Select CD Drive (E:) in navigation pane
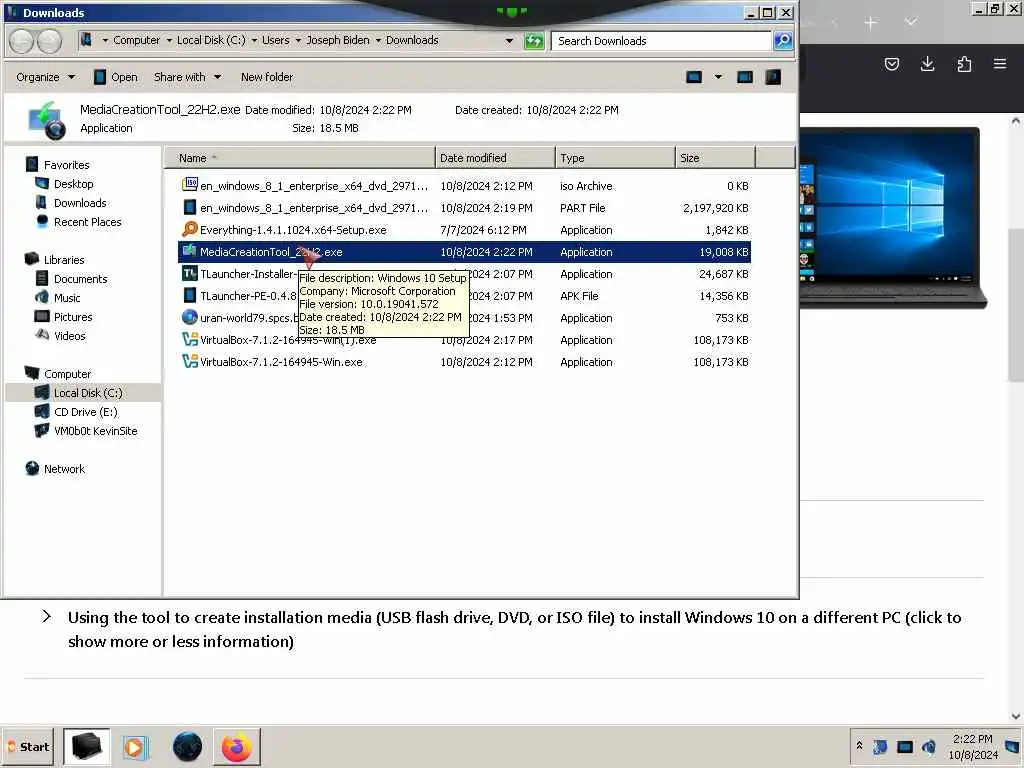1024x768 pixels. [x=86, y=412]
